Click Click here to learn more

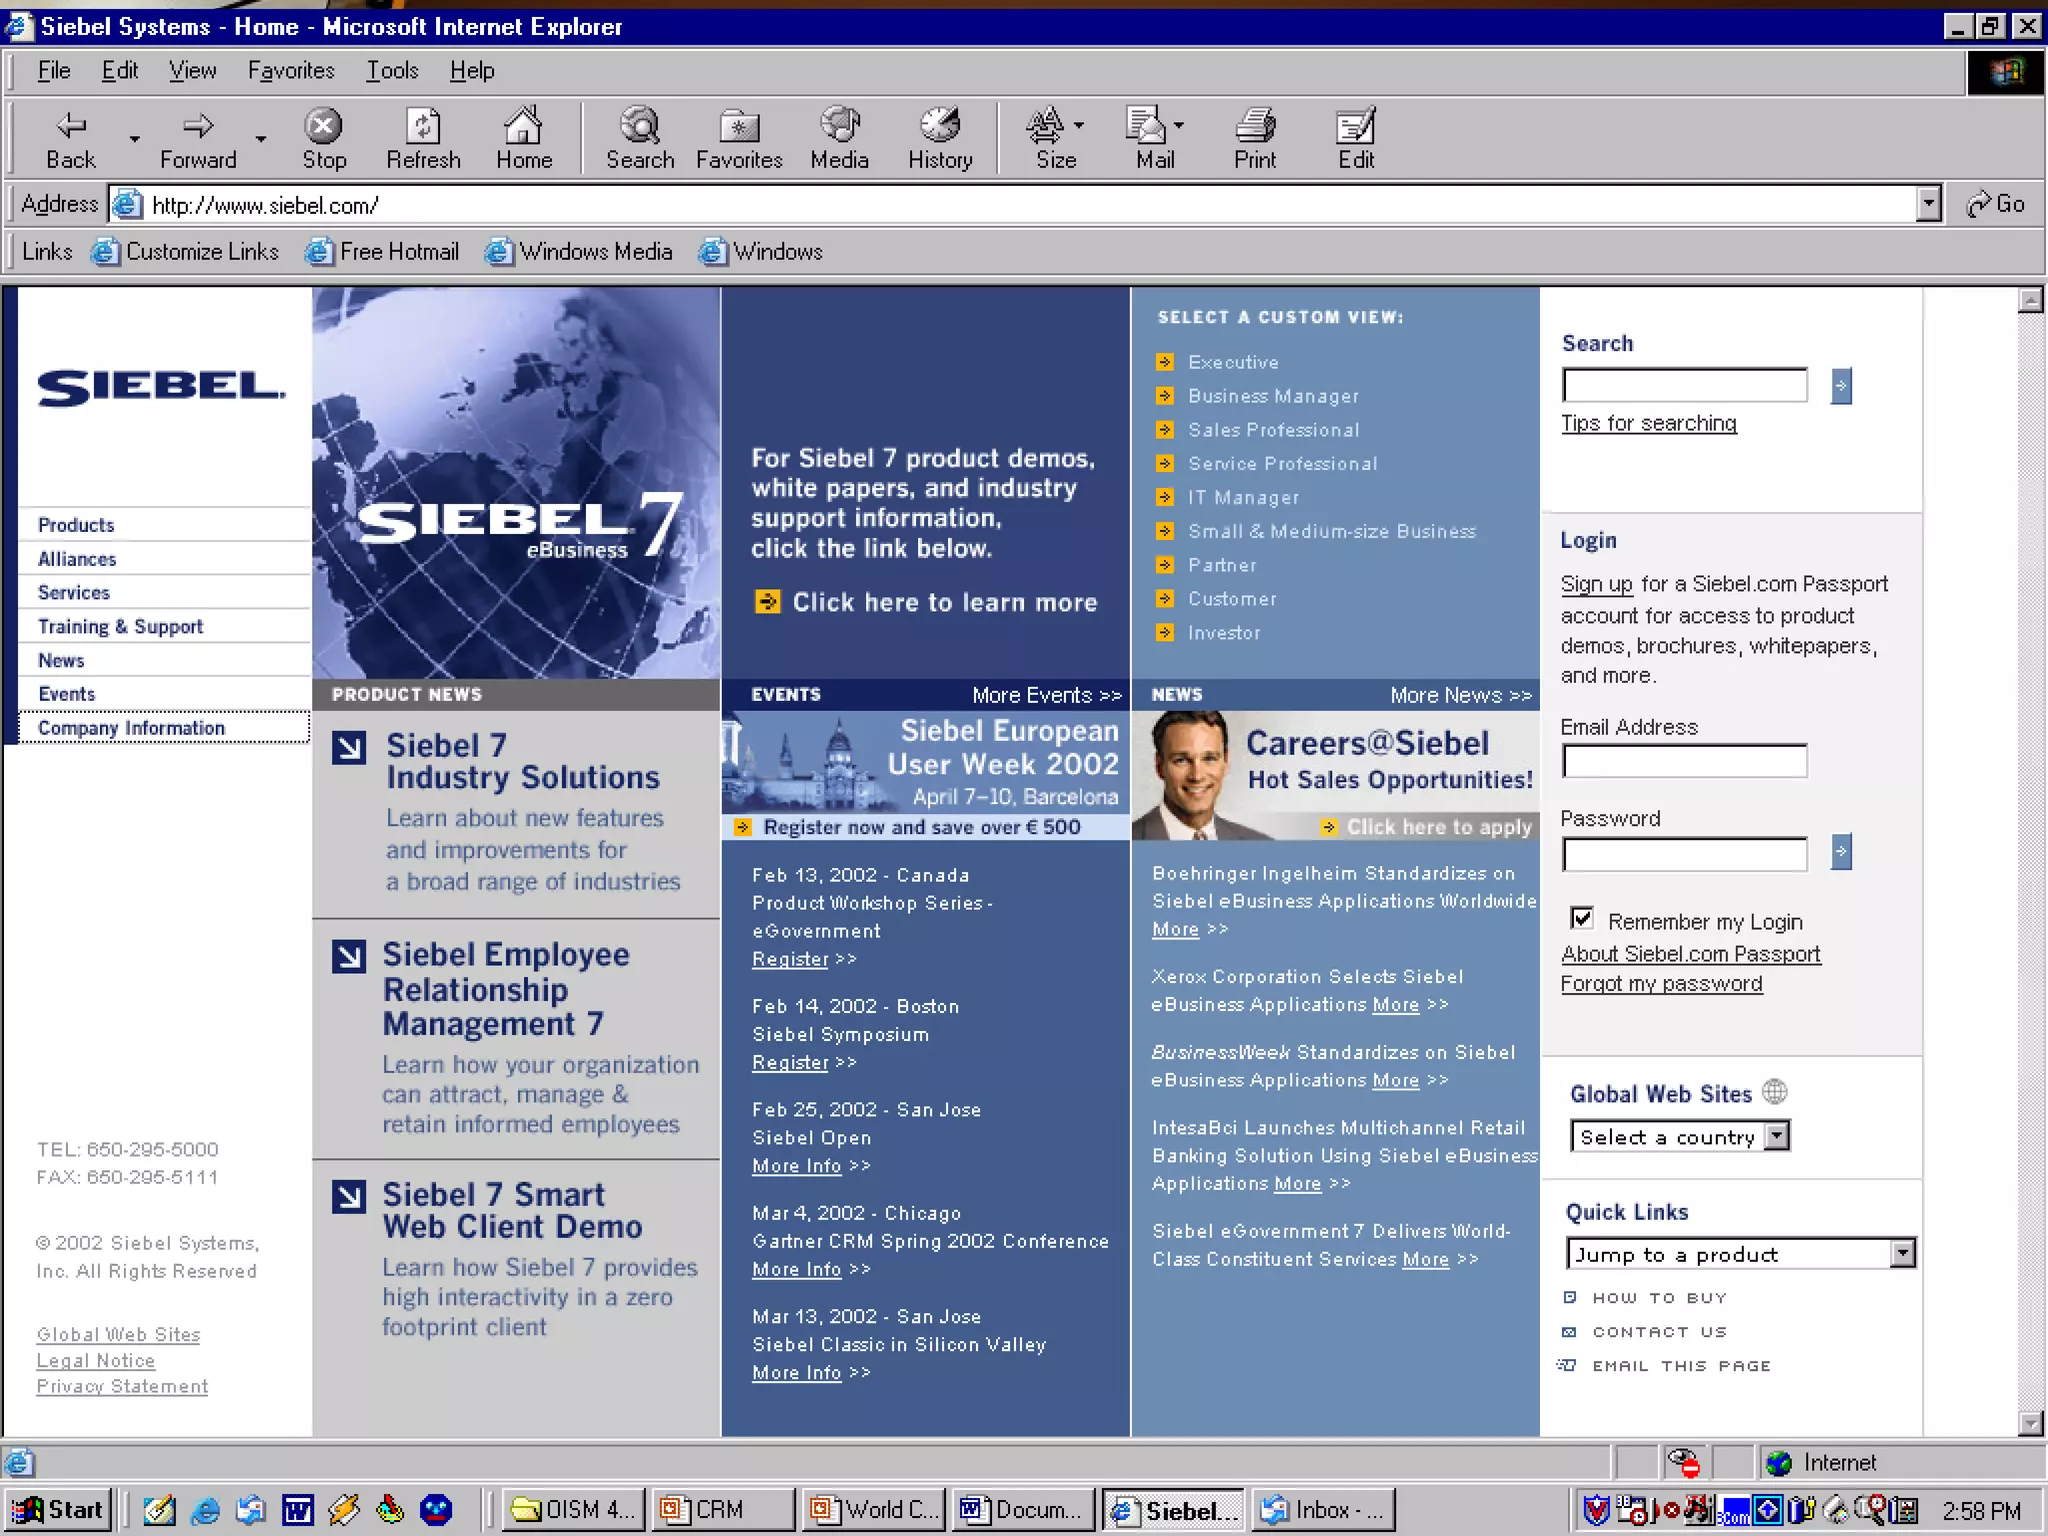pyautogui.click(x=945, y=602)
